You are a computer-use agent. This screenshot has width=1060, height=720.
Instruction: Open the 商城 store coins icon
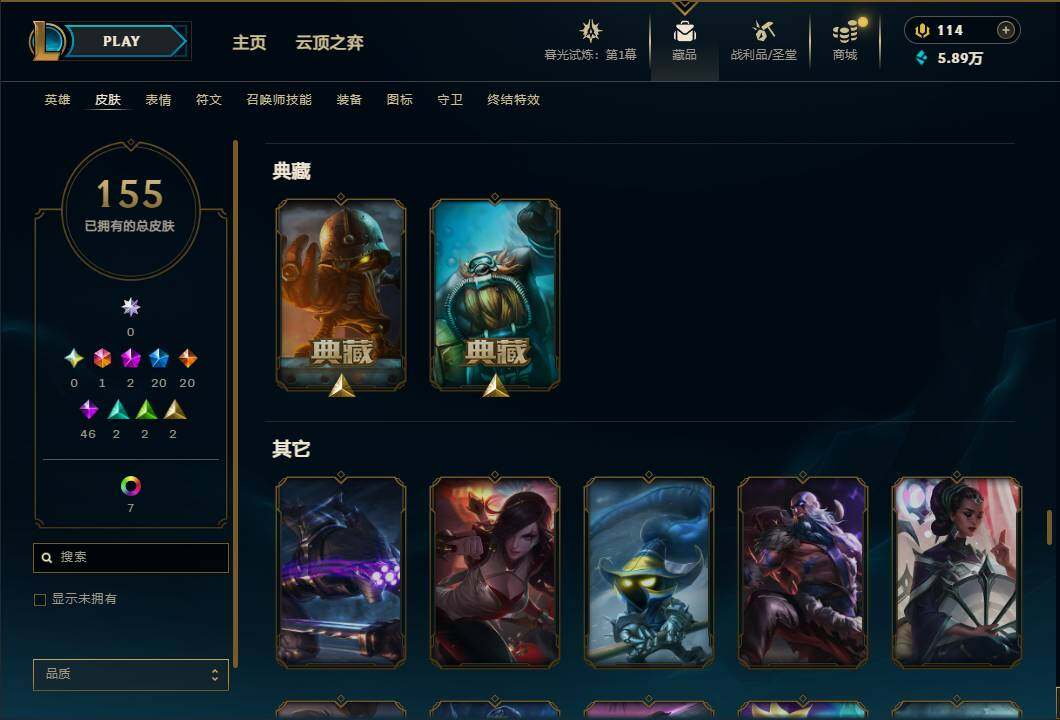click(x=845, y=32)
